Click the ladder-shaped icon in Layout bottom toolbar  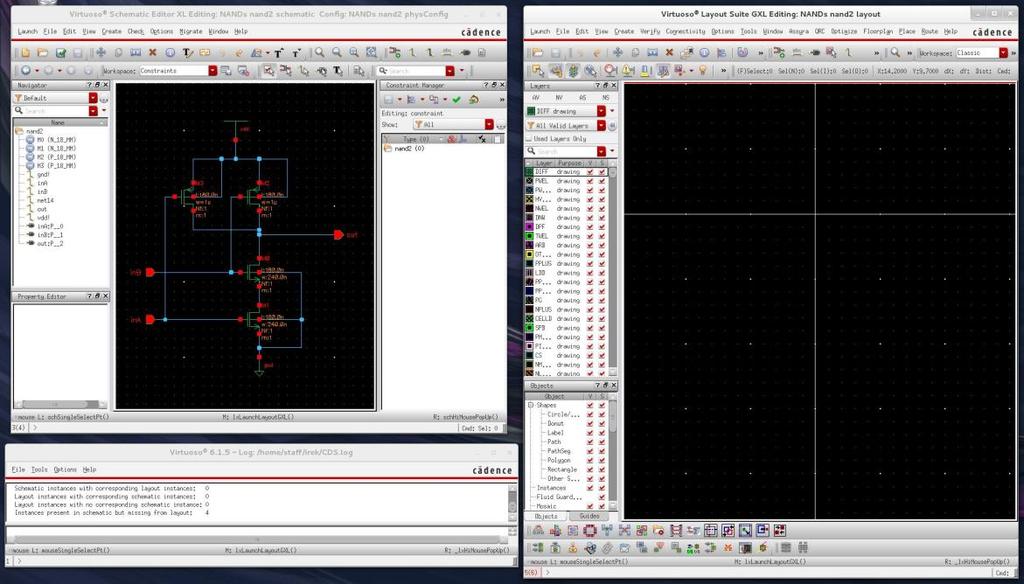(676, 530)
